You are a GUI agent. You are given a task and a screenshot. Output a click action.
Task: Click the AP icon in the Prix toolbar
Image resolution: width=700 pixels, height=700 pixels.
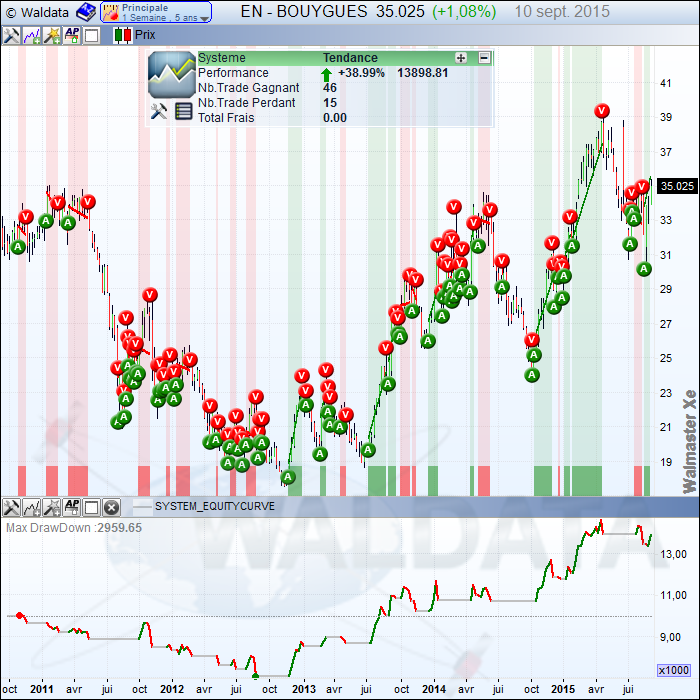[71, 35]
